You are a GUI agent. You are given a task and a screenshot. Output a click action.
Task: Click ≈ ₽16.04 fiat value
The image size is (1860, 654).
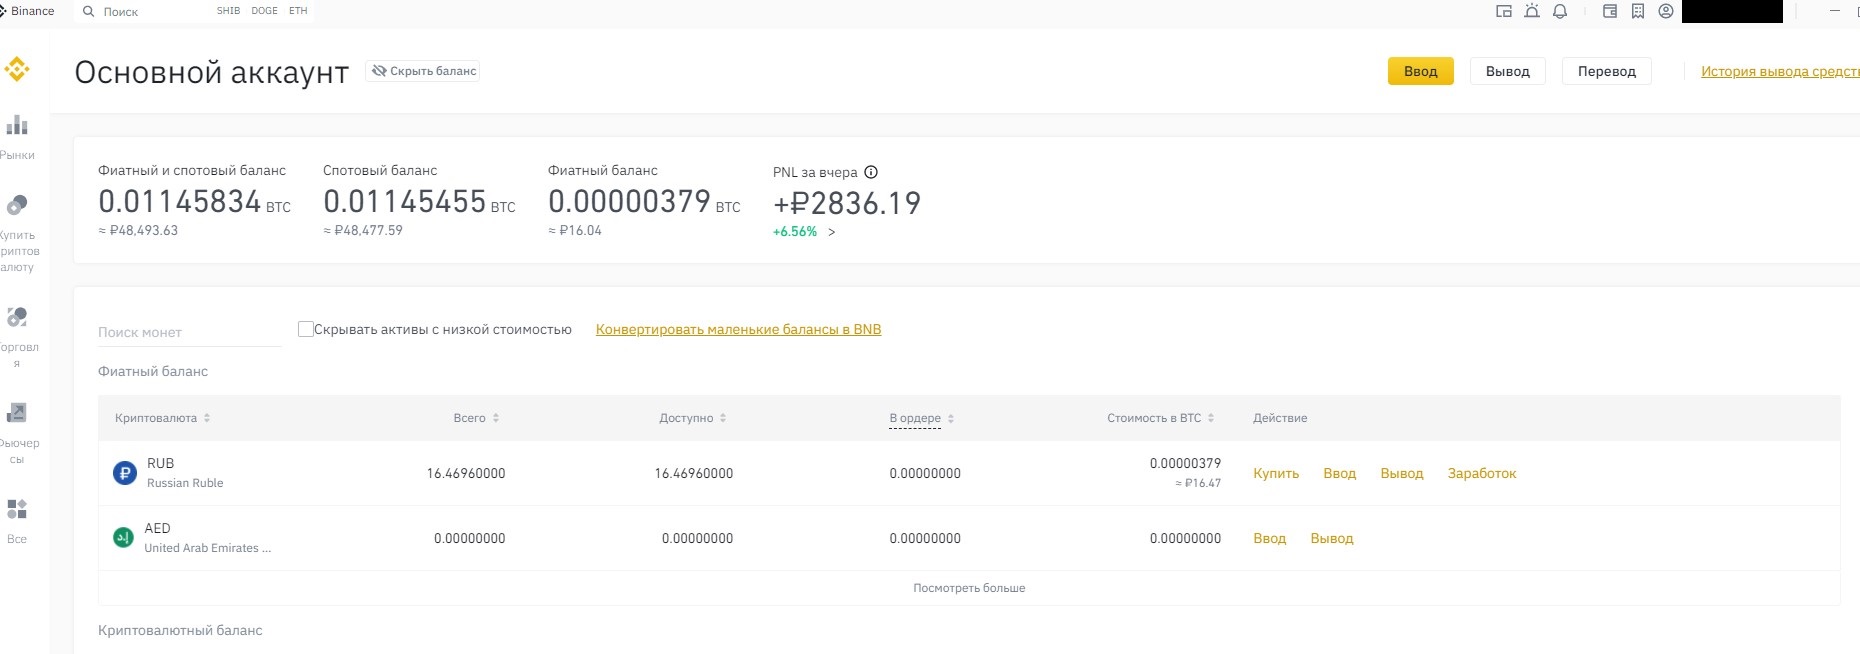(x=575, y=231)
